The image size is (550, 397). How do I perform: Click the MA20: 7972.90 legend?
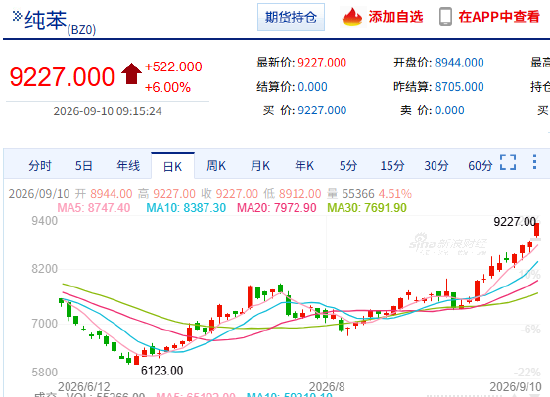coord(277,208)
